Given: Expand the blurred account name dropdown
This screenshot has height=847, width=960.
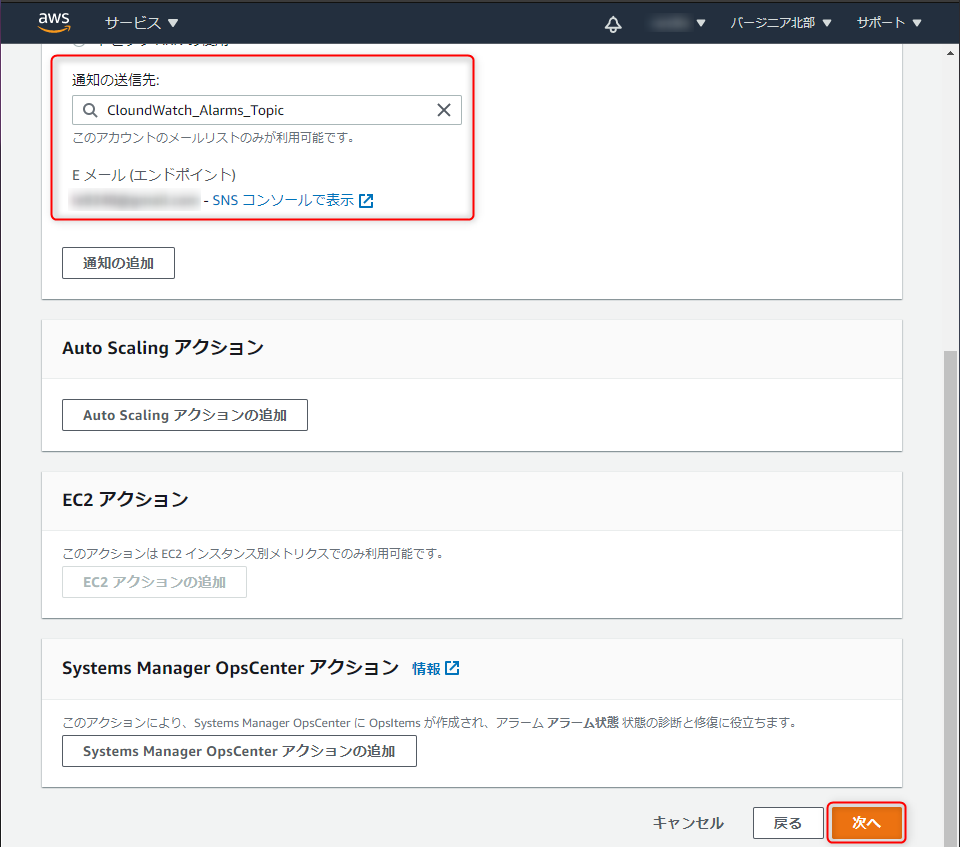Looking at the screenshot, I should pos(678,23).
